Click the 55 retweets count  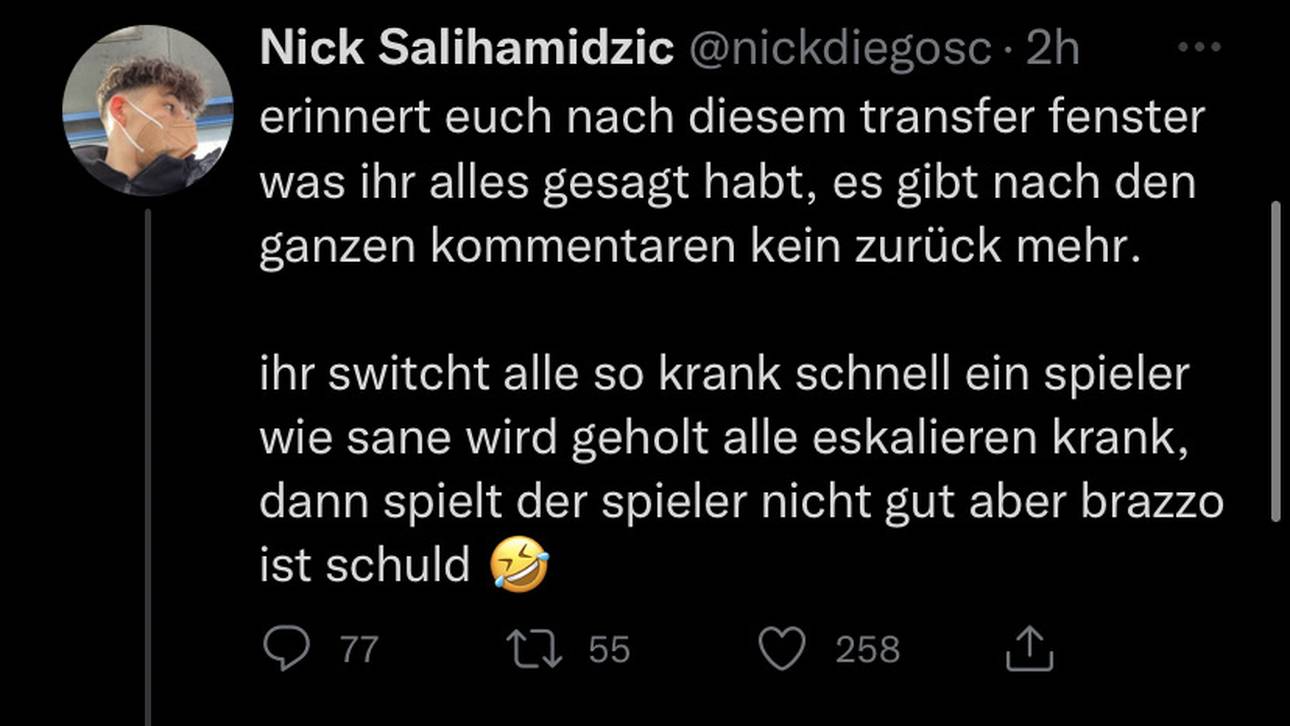coord(609,651)
